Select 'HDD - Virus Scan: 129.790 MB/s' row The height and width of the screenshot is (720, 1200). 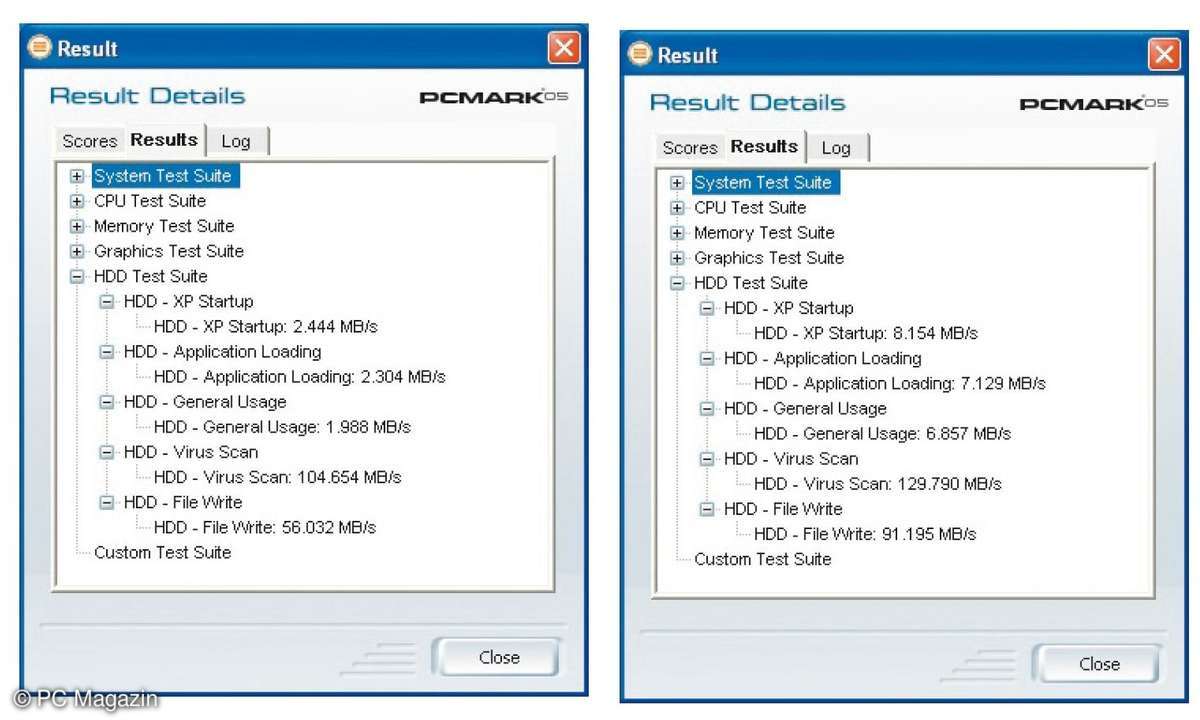pos(877,484)
